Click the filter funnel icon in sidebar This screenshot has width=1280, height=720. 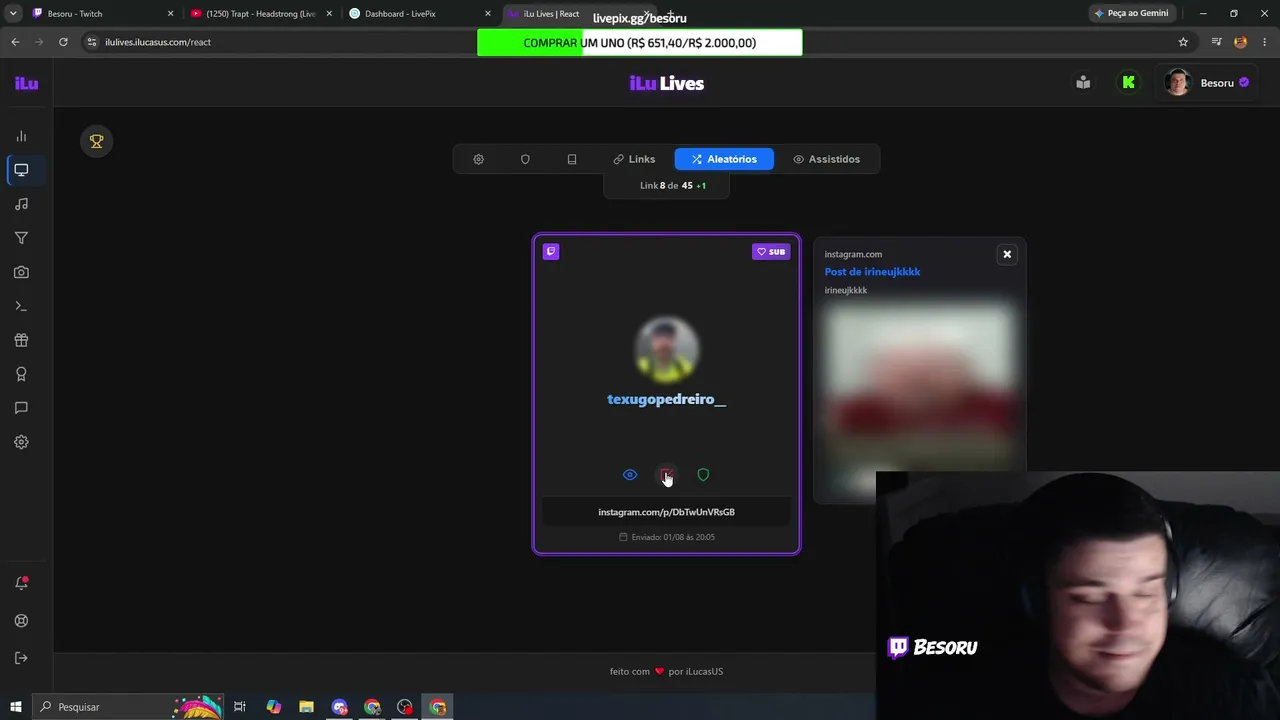(21, 238)
